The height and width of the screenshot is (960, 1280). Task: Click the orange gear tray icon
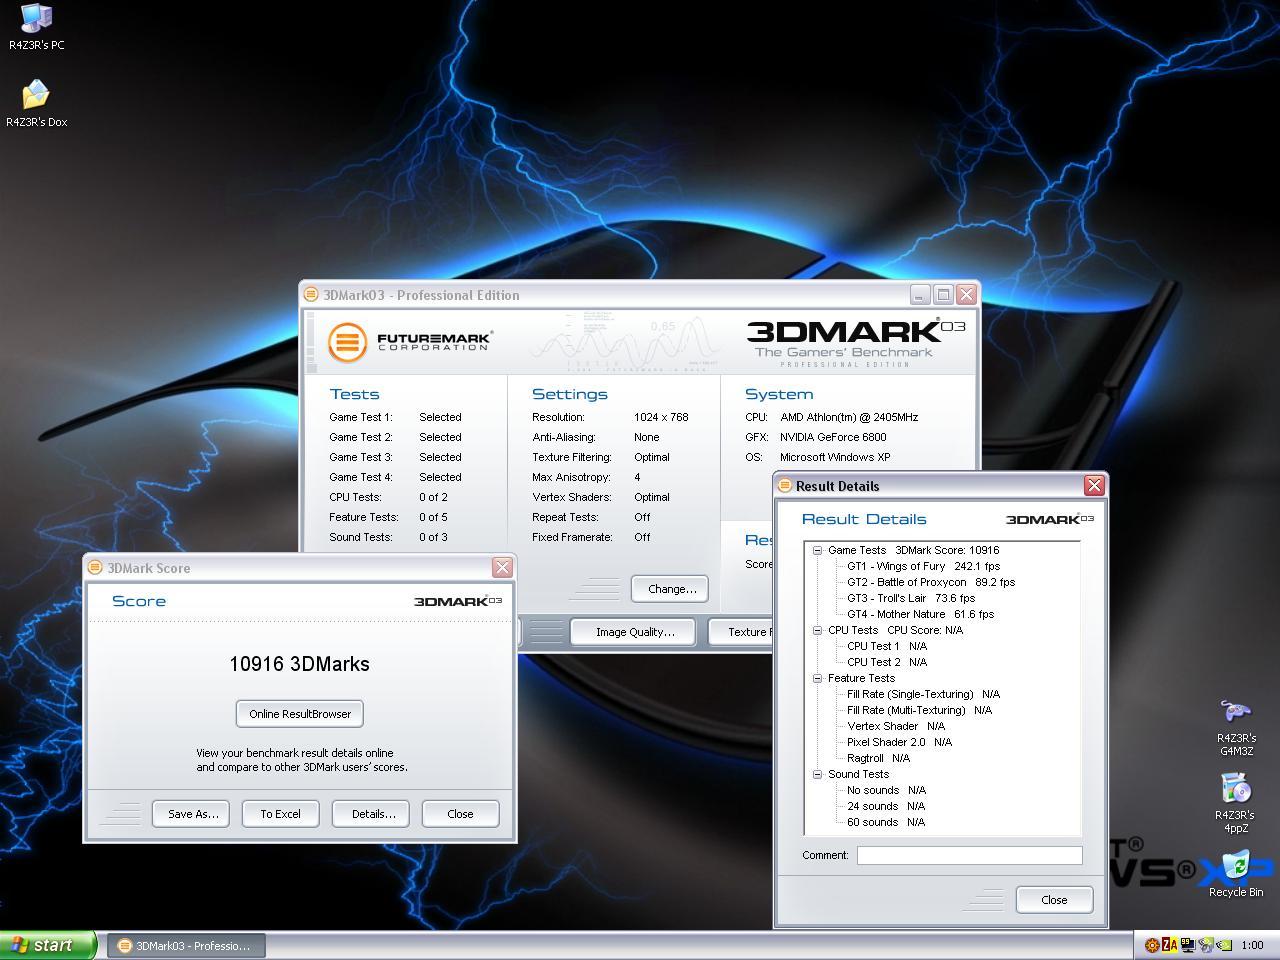pyautogui.click(x=1151, y=945)
